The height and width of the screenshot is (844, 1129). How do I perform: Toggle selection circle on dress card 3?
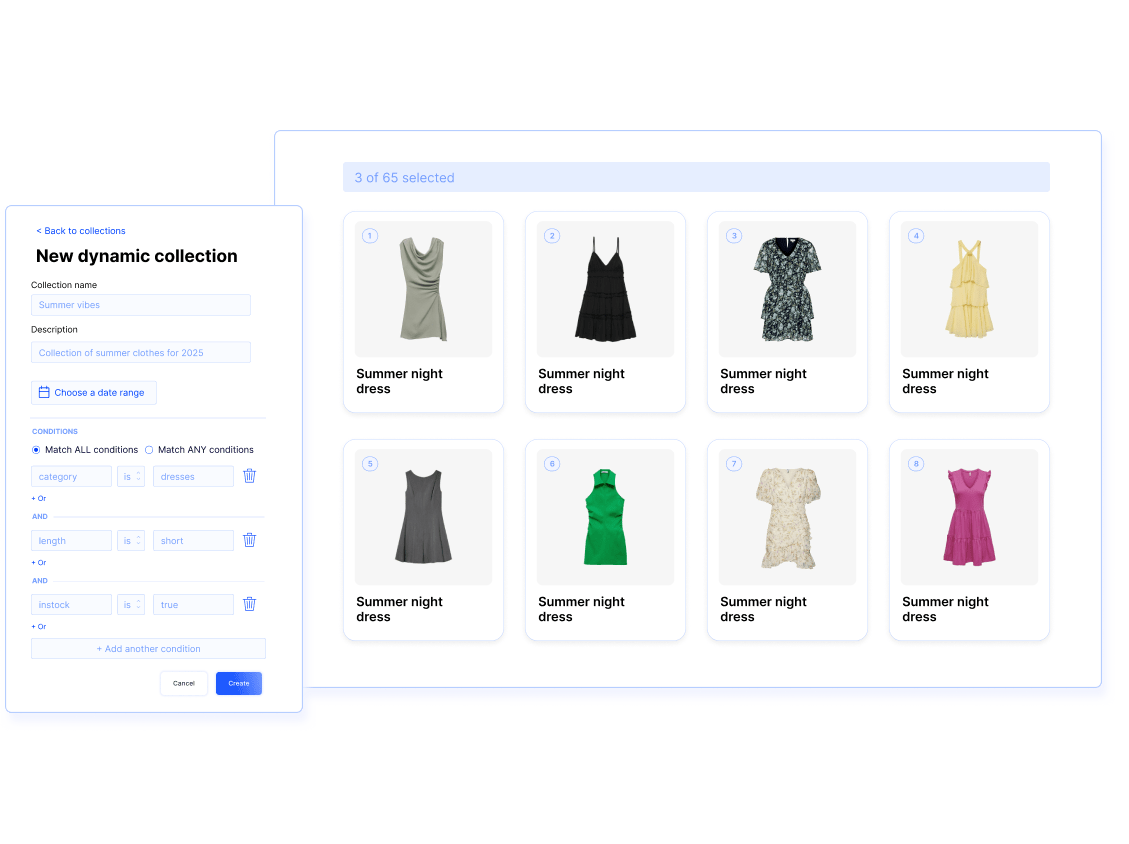pos(734,235)
